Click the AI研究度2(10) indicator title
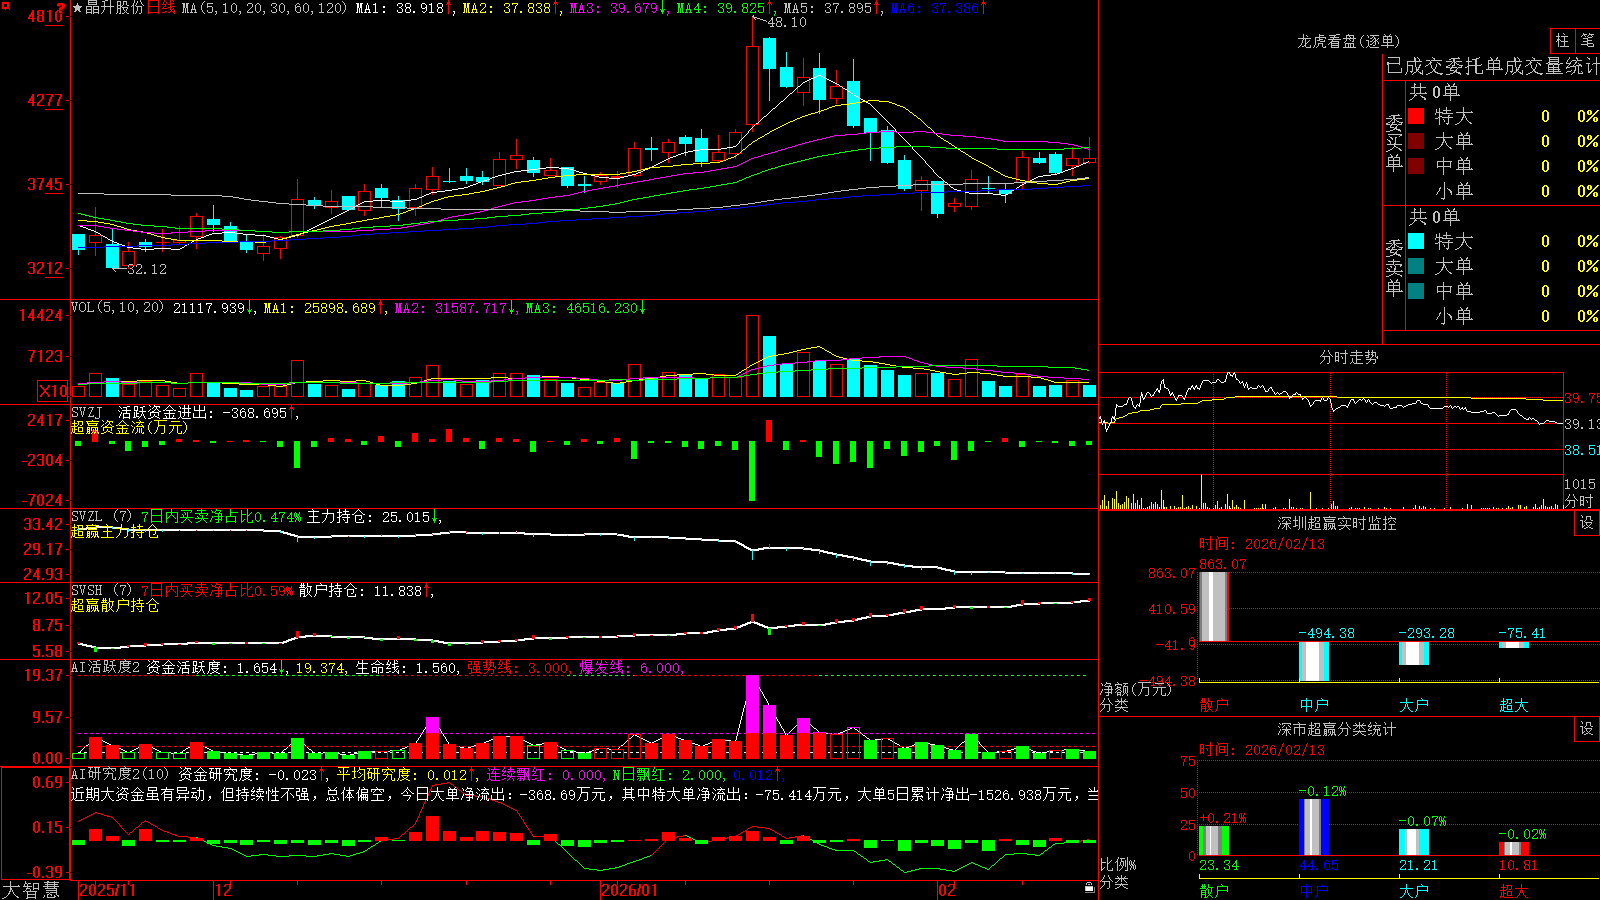This screenshot has height=900, width=1600. click(x=121, y=774)
